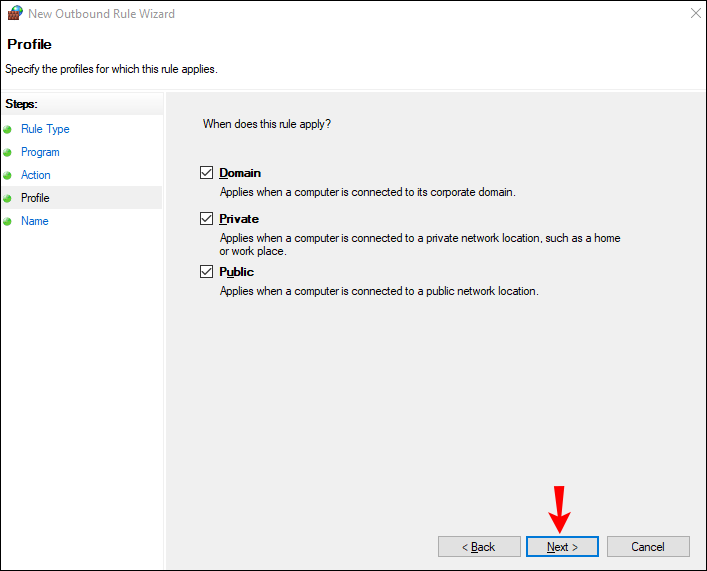The image size is (707, 571).
Task: Close the New Outbound Rule Wizard window
Action: (692, 14)
